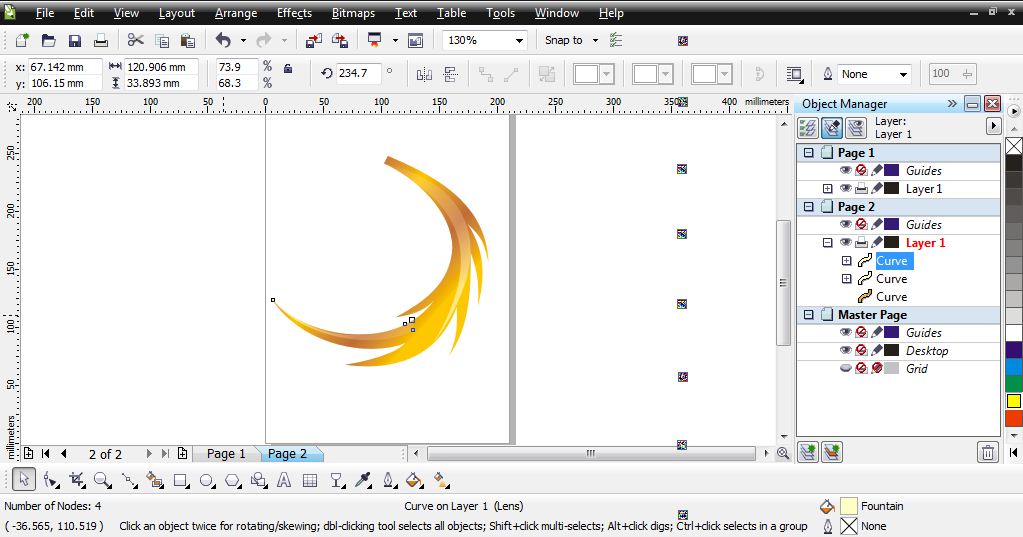Cut the selection with the scissors icon
This screenshot has height=537, width=1023.
coord(136,40)
